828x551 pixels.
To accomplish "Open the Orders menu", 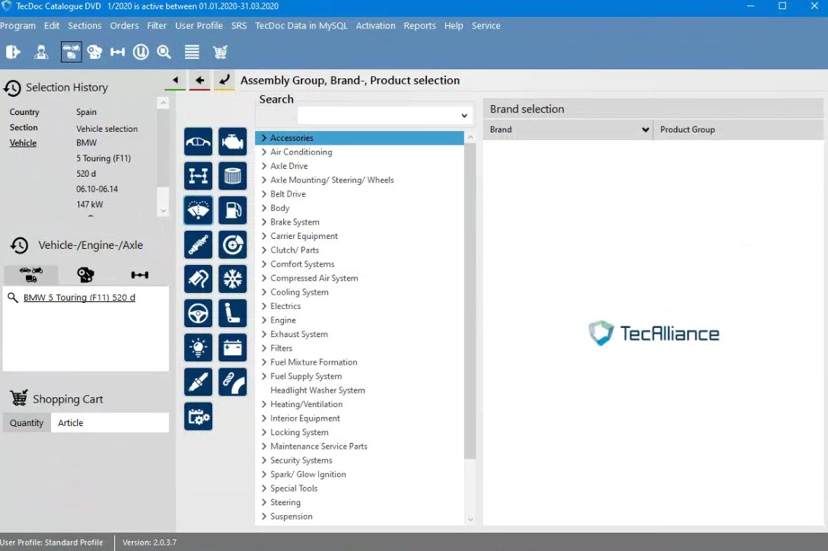I will (x=124, y=25).
